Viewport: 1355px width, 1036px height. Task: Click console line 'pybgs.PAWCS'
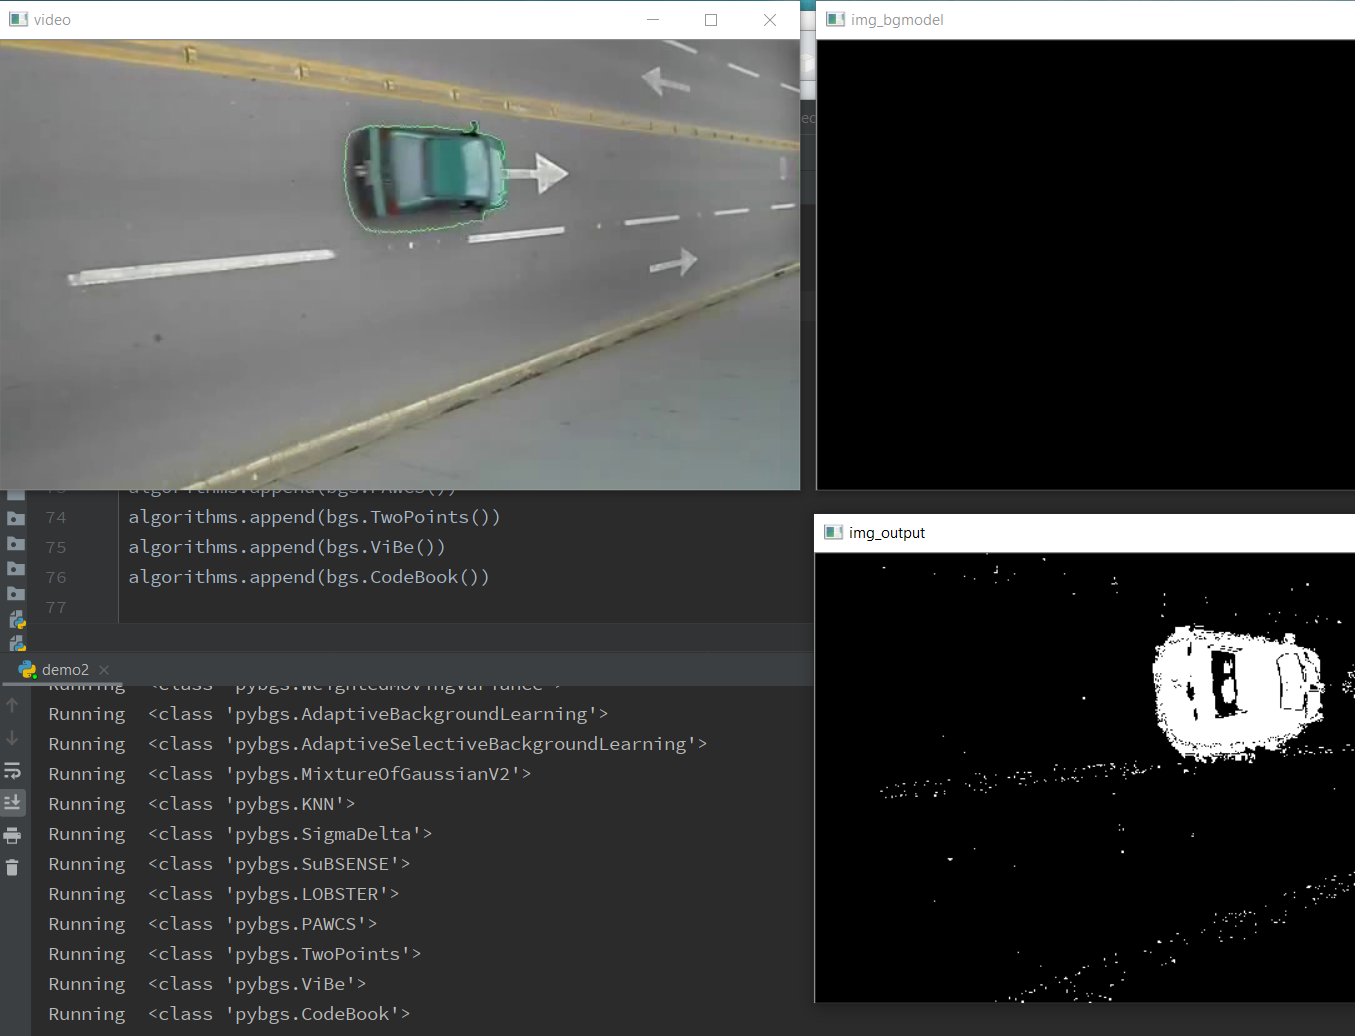pos(213,924)
